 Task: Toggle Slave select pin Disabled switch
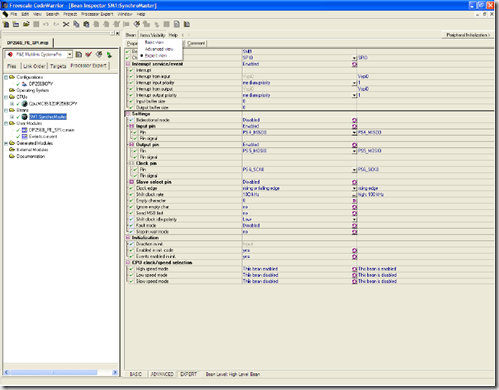(354, 182)
